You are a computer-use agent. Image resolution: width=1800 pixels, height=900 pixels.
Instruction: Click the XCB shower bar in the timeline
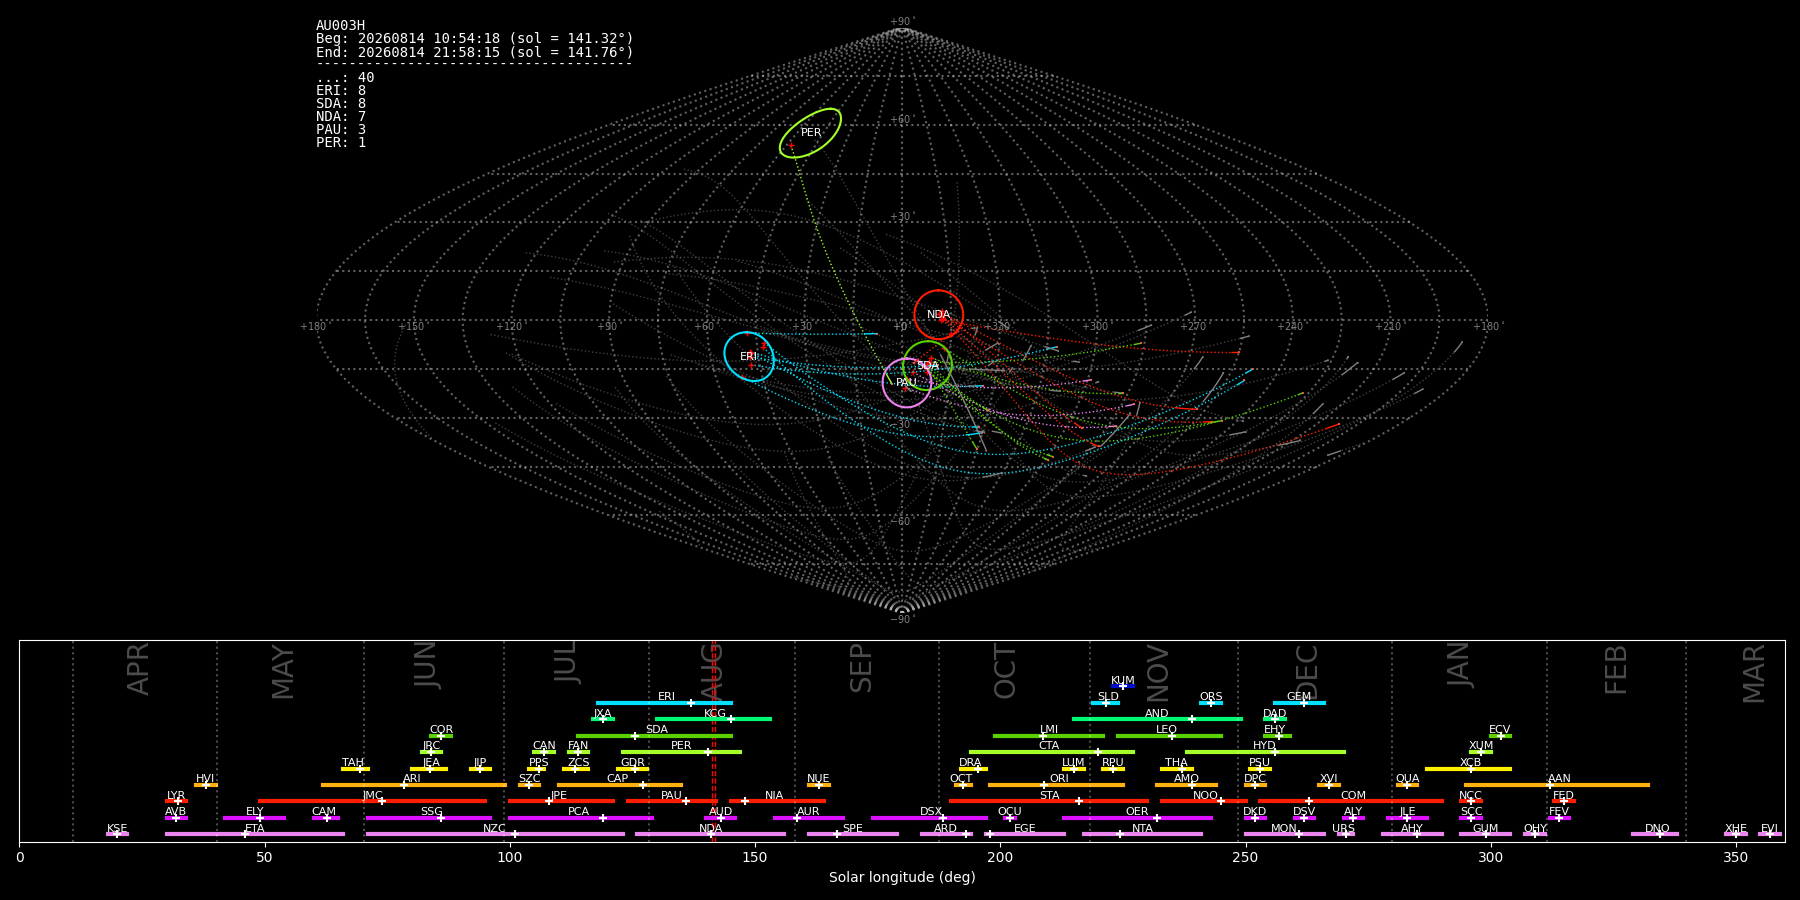click(x=1468, y=769)
